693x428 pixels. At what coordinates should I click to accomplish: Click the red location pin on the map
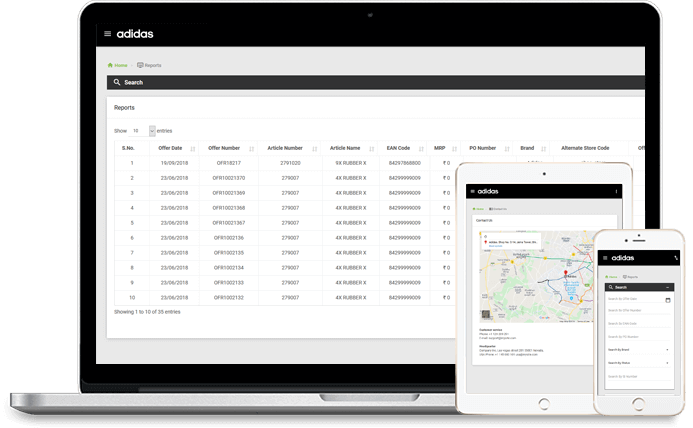565,273
